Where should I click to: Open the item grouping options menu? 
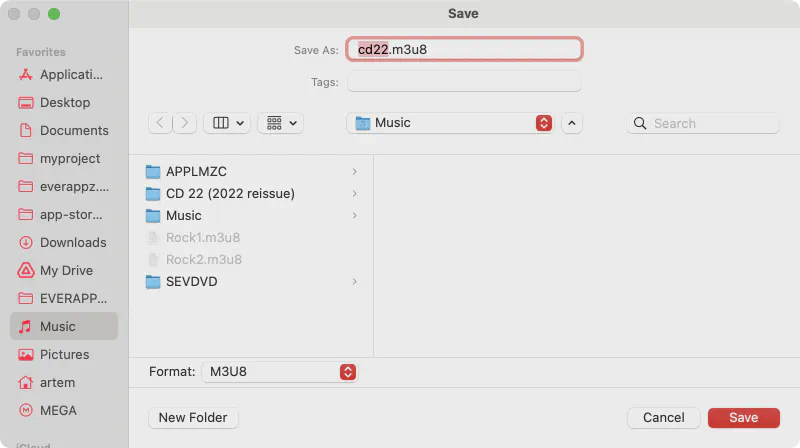280,123
